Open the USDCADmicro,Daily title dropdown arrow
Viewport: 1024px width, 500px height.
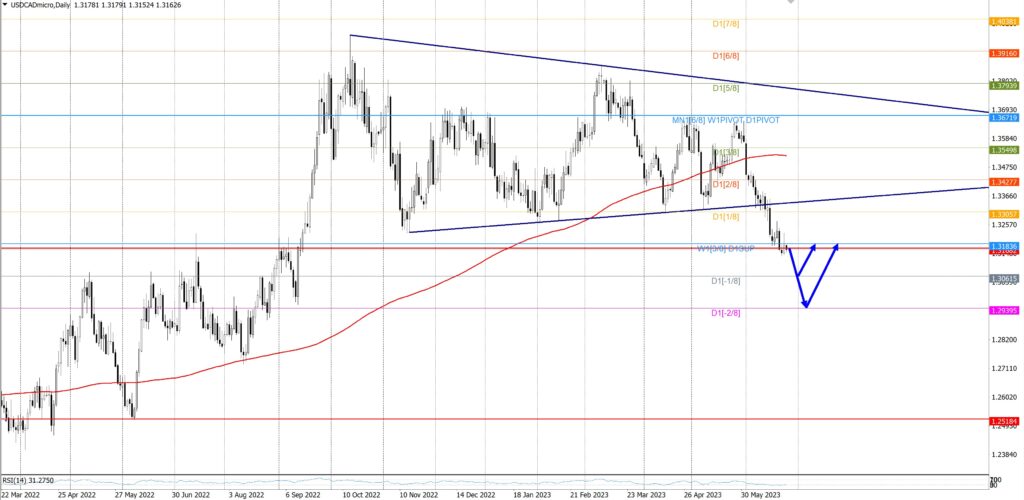[x=6, y=6]
